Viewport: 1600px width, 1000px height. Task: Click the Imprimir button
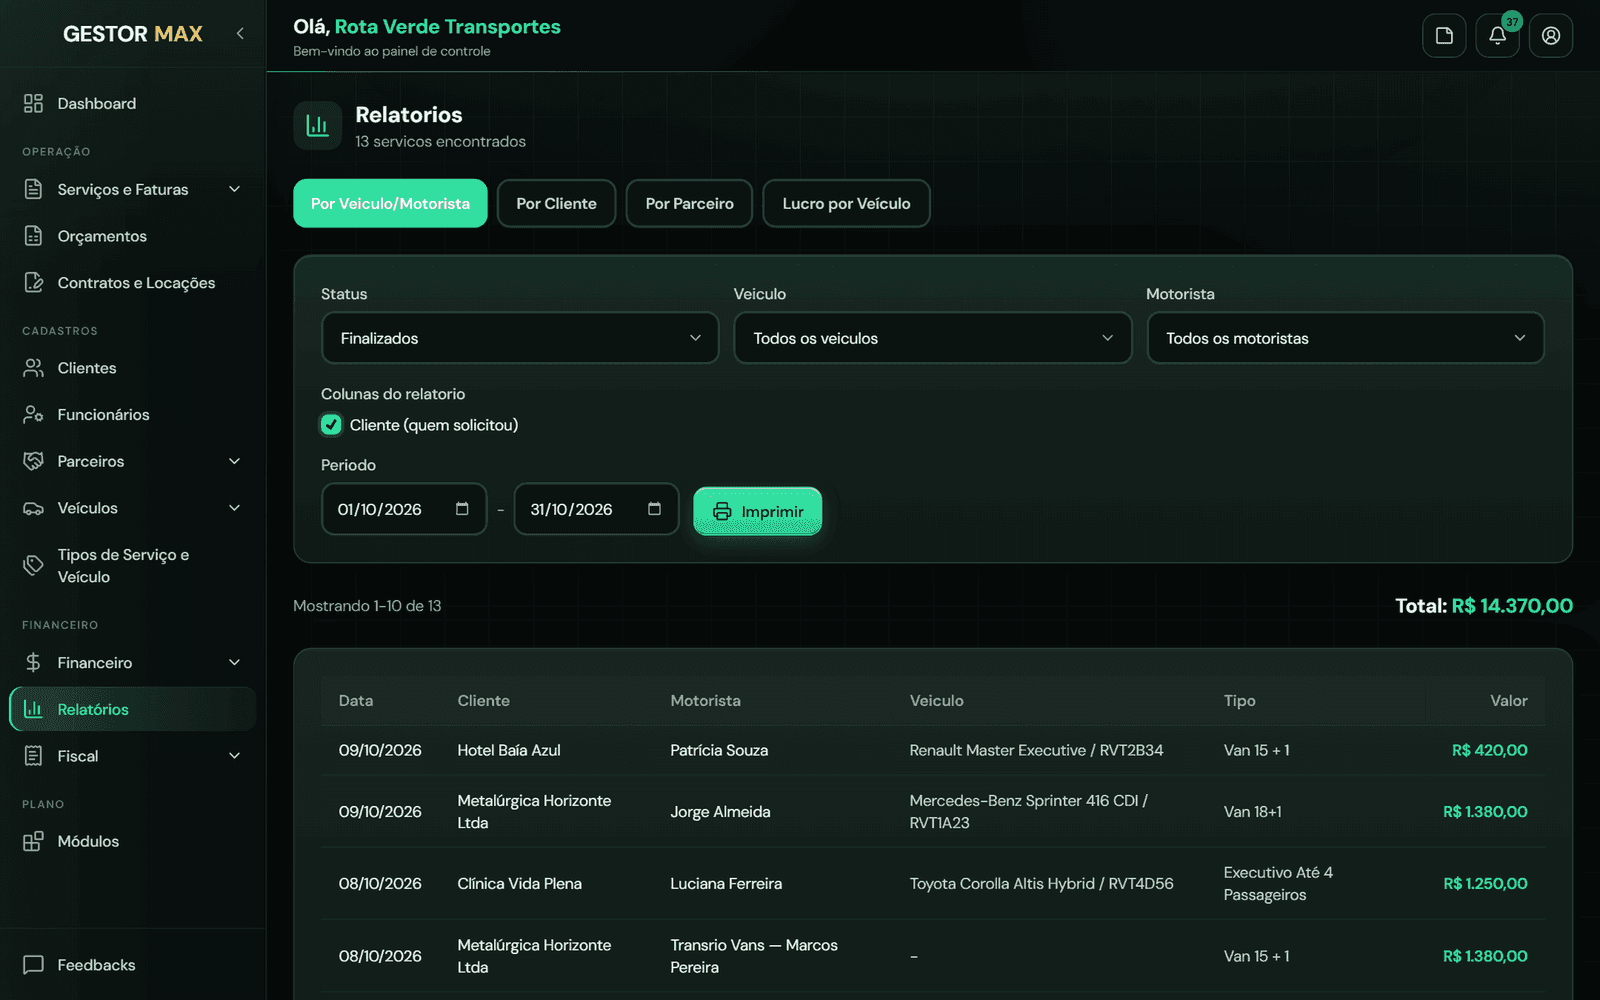click(x=757, y=511)
